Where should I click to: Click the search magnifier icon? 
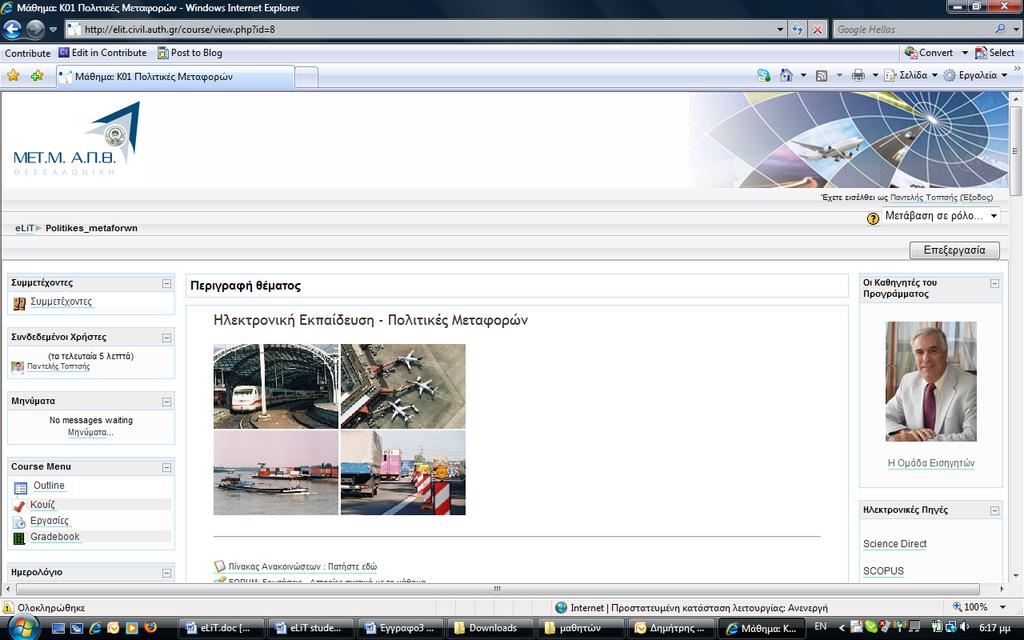tap(1000, 29)
